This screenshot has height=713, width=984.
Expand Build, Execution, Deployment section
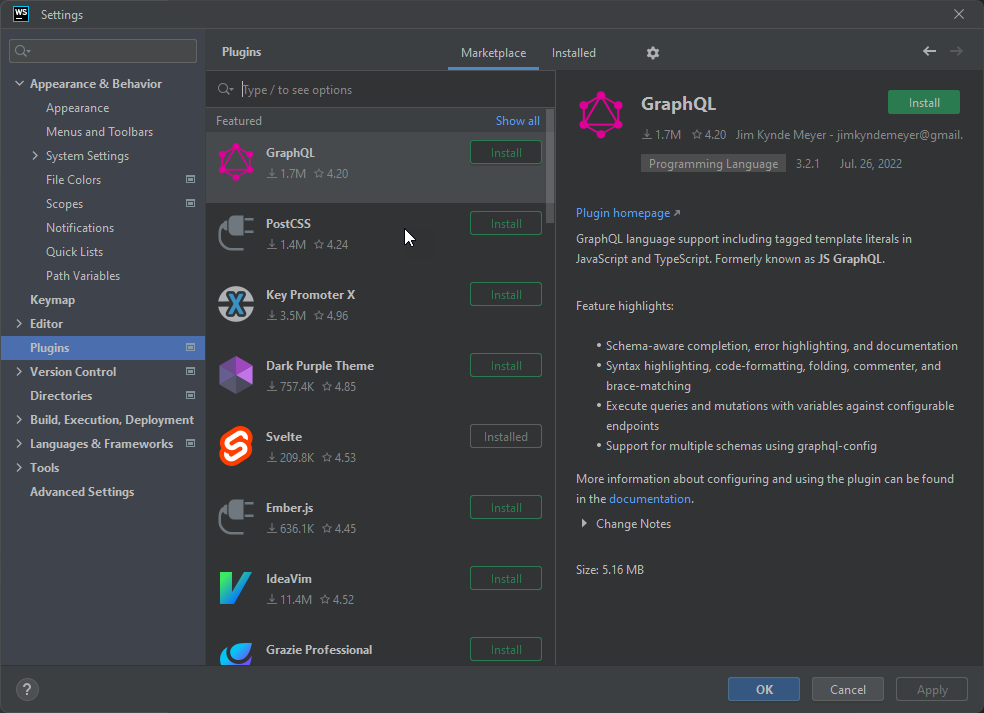pos(19,419)
